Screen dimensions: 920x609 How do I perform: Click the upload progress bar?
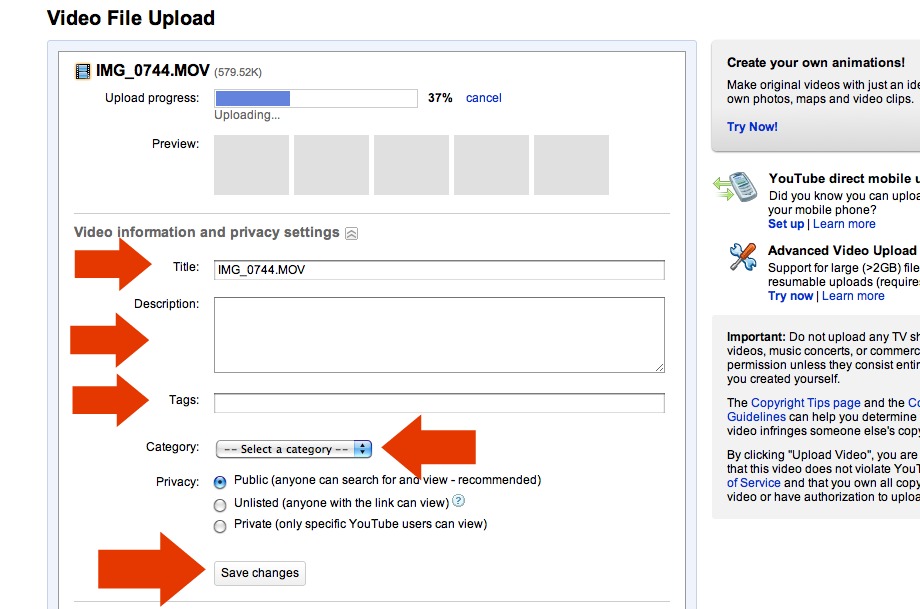316,98
